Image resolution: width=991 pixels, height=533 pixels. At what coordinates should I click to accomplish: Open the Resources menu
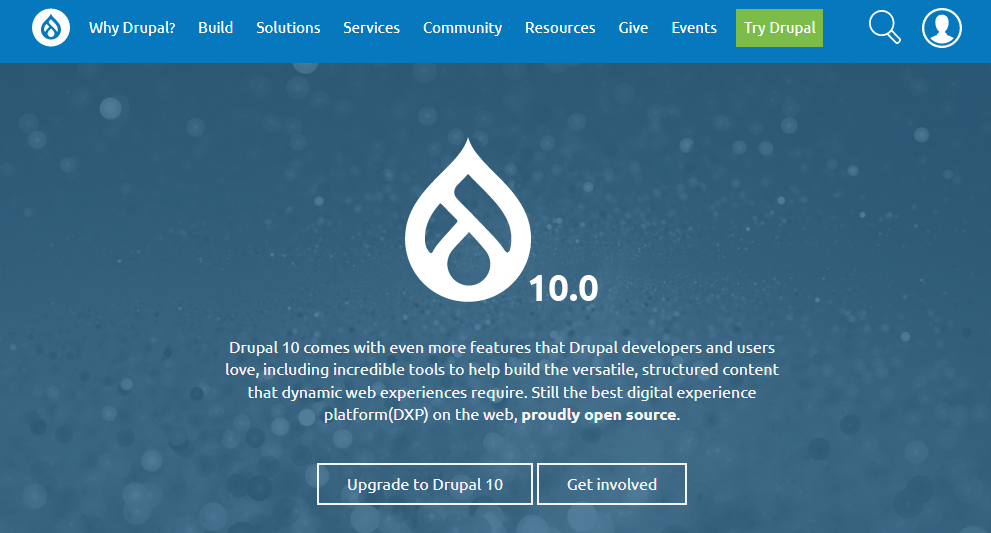(x=560, y=28)
